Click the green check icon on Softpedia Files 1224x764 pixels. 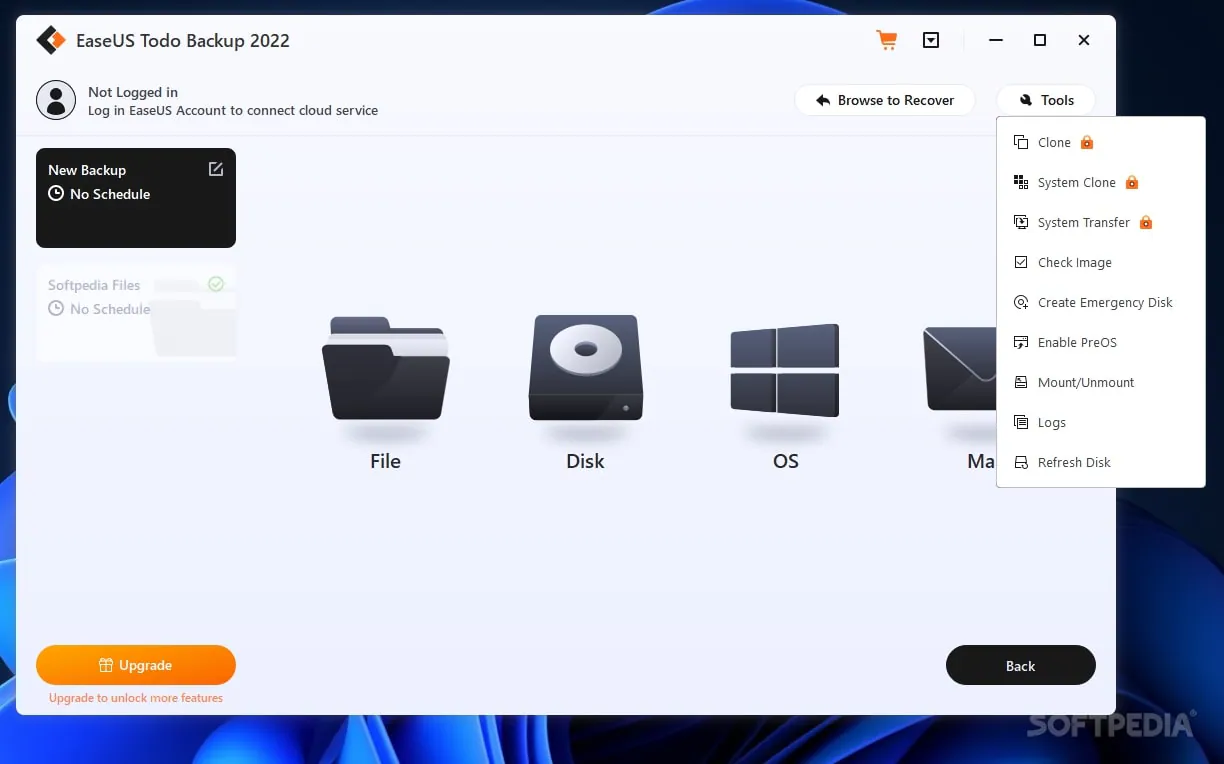point(216,284)
